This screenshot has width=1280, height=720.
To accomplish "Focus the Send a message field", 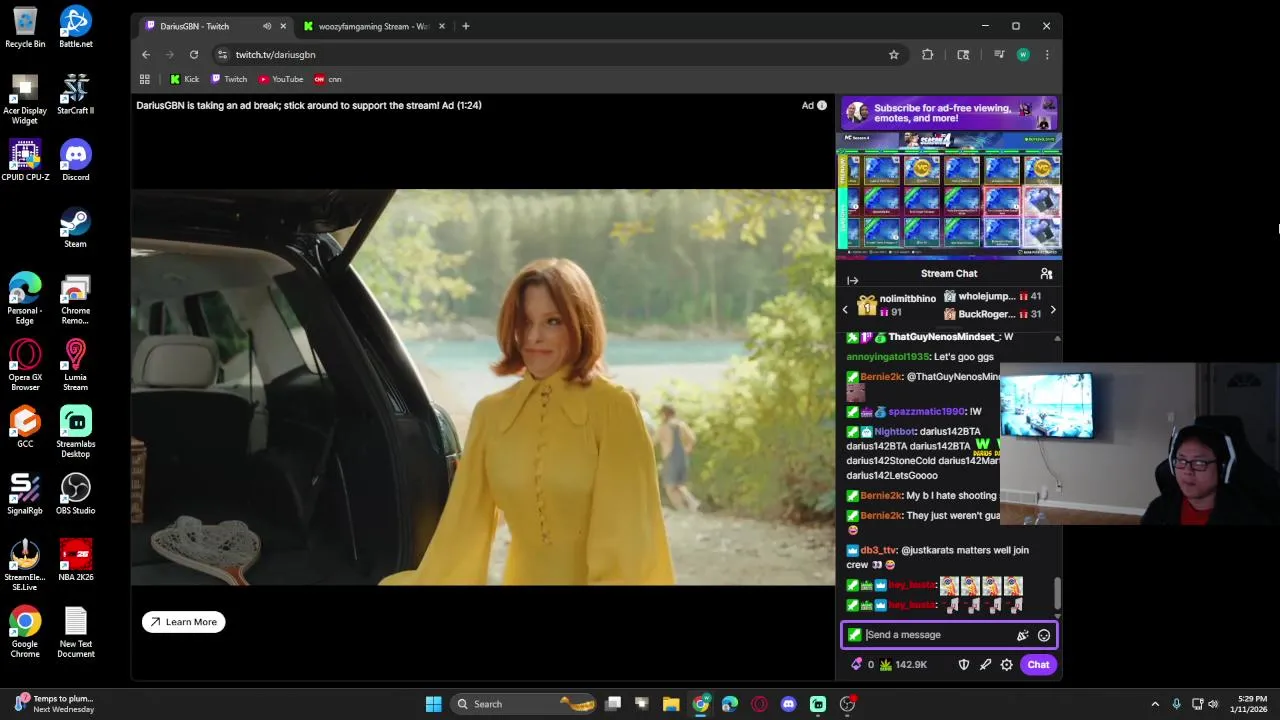I will coord(938,635).
